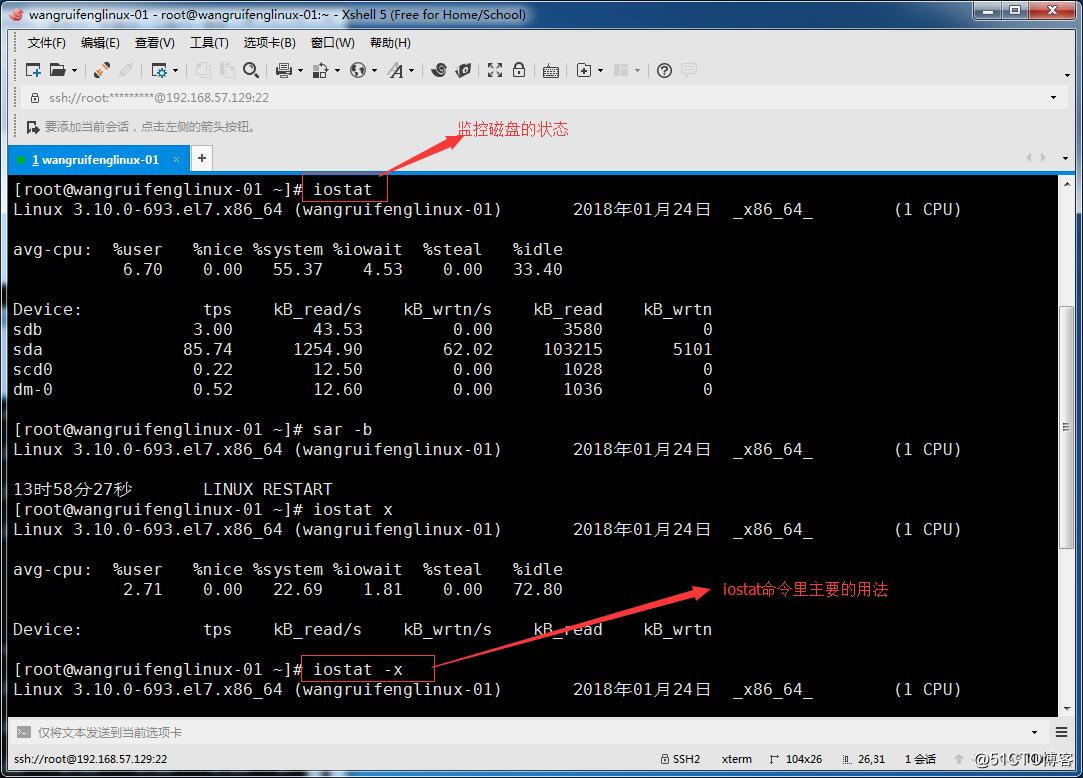This screenshot has width=1083, height=778.
Task: Launch Xftp with the swirl icon
Action: click(439, 70)
